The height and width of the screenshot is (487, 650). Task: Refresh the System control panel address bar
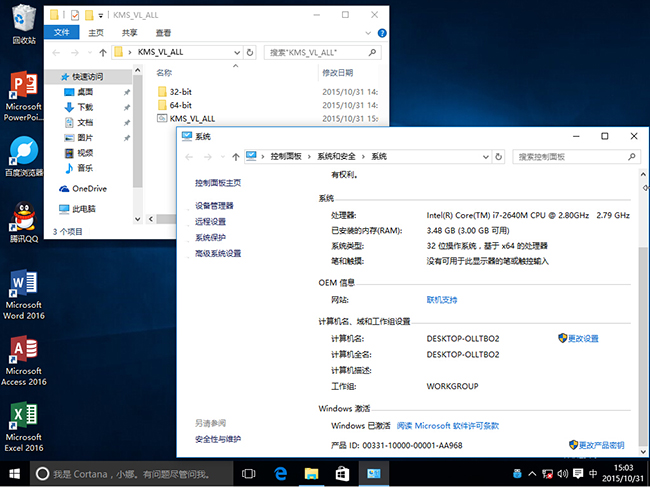tap(500, 157)
